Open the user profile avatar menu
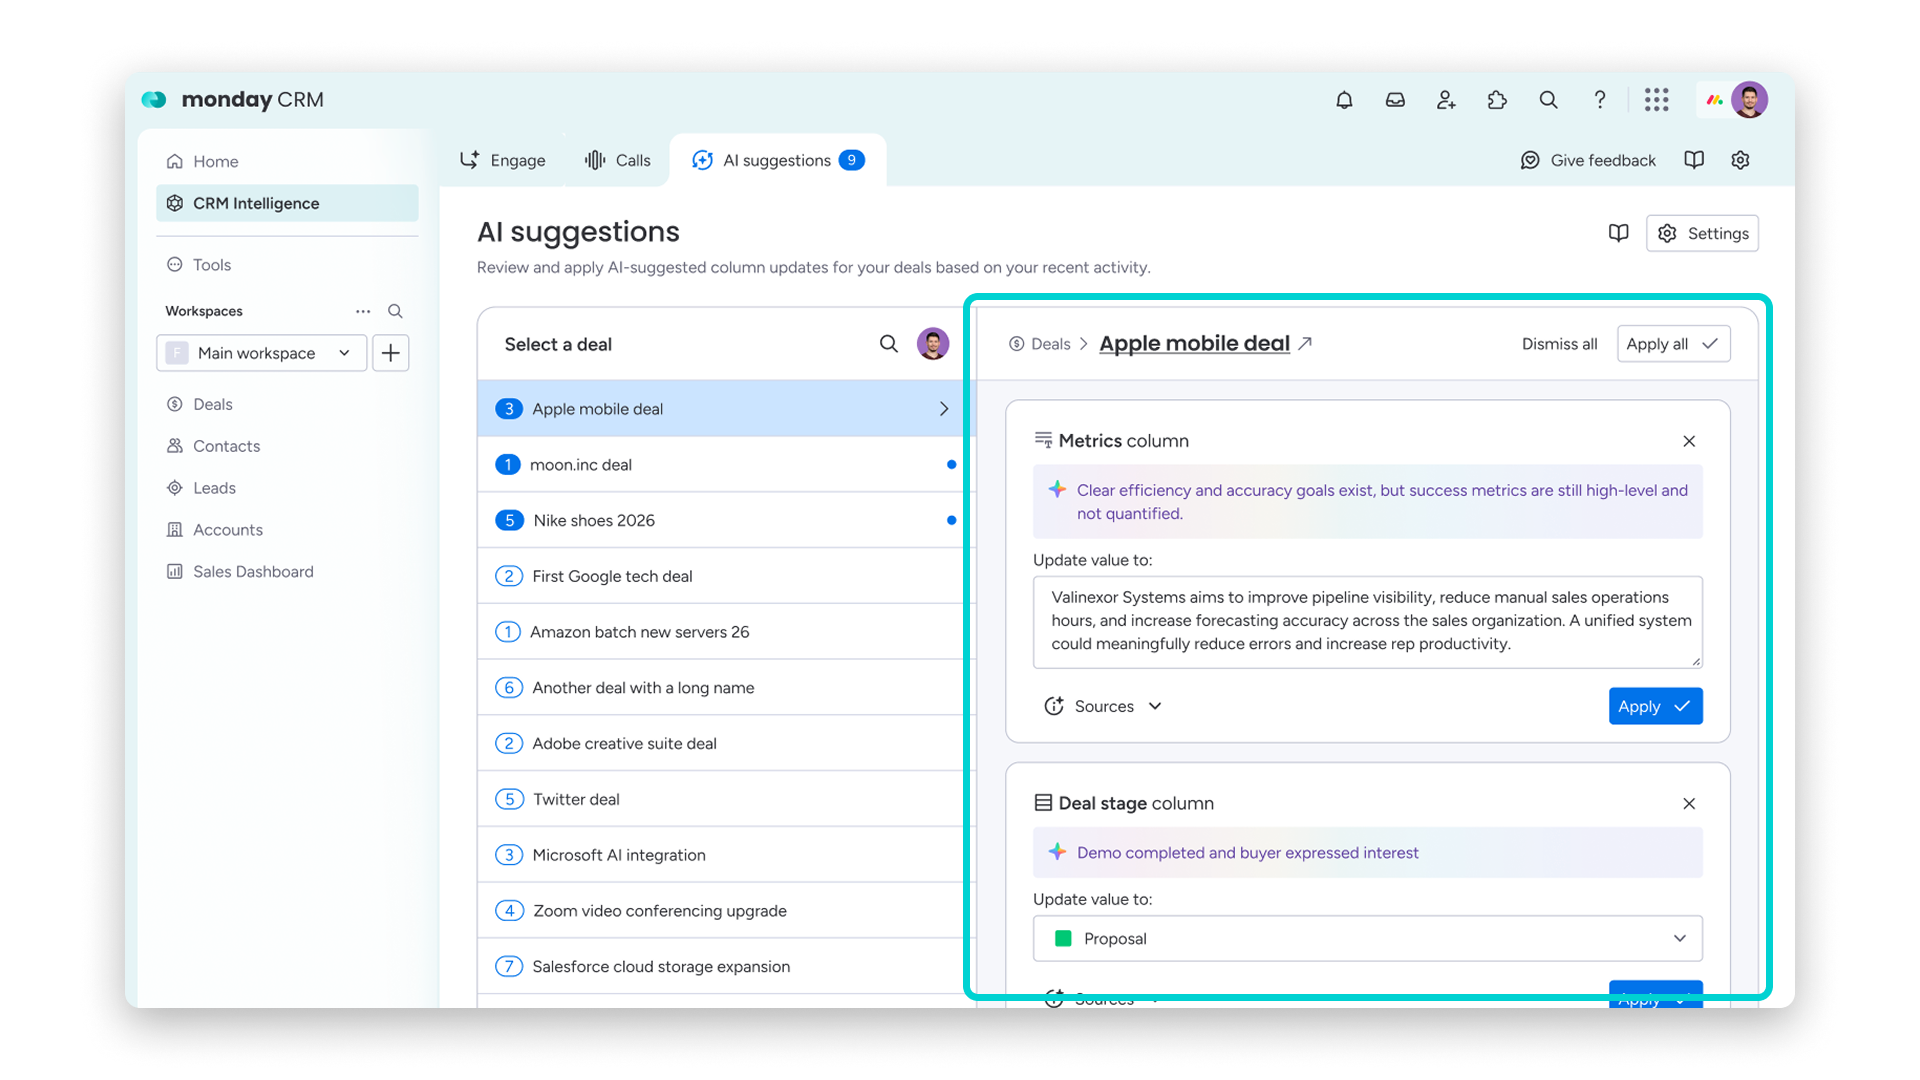Image resolution: width=1920 pixels, height=1080 pixels. click(1749, 100)
